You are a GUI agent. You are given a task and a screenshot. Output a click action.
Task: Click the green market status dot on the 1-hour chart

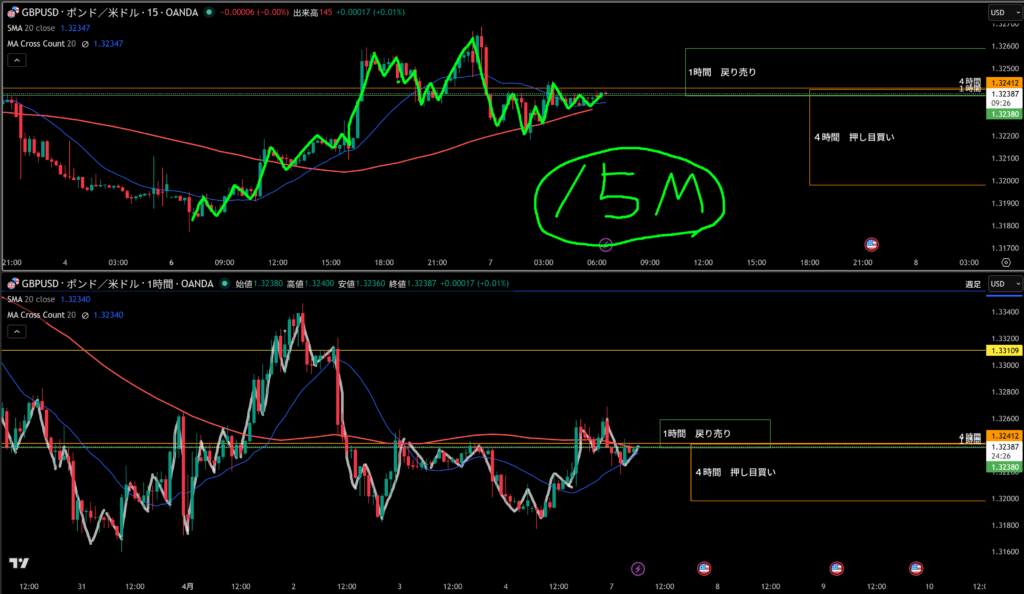224,284
